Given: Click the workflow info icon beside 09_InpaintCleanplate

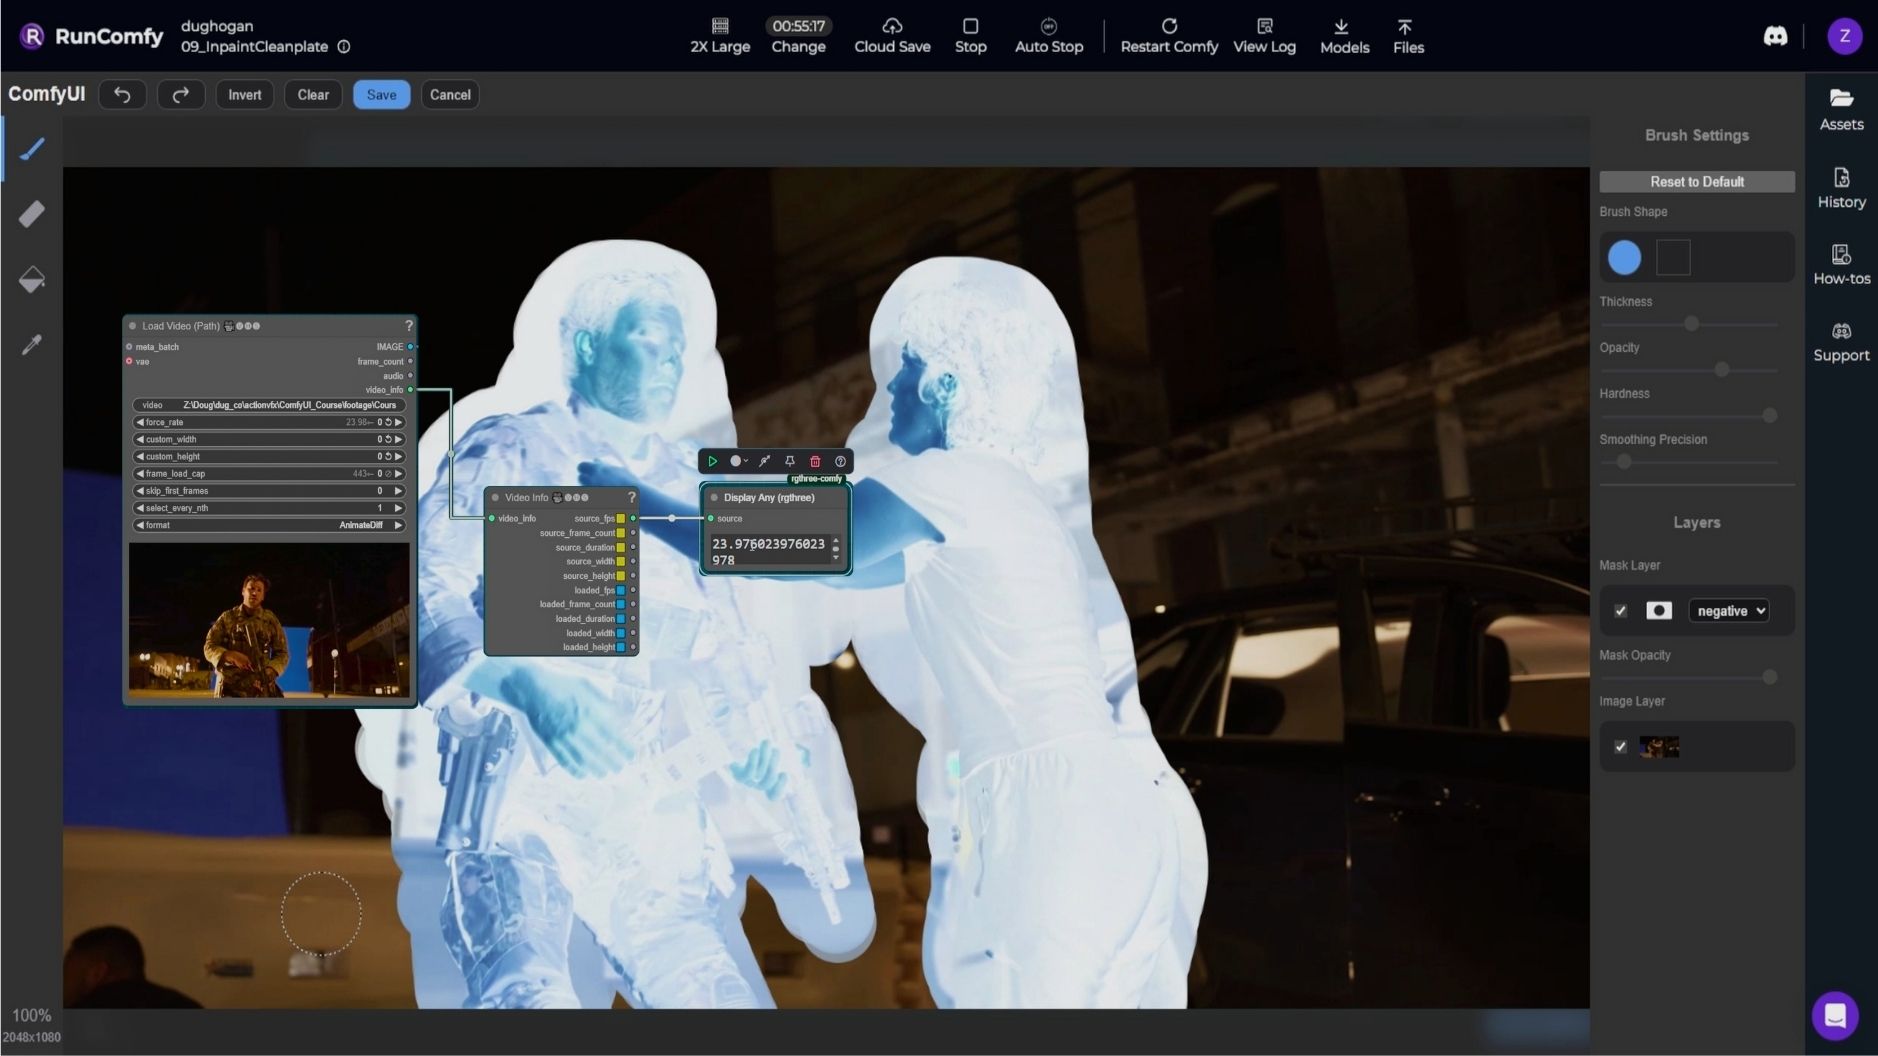Looking at the screenshot, I should (344, 47).
